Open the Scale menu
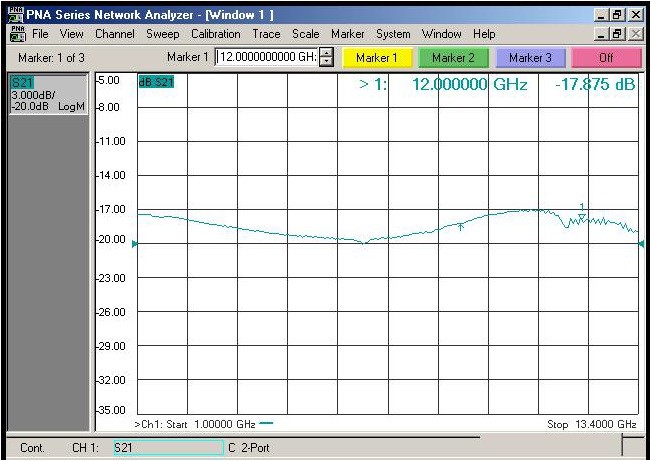 tap(305, 34)
